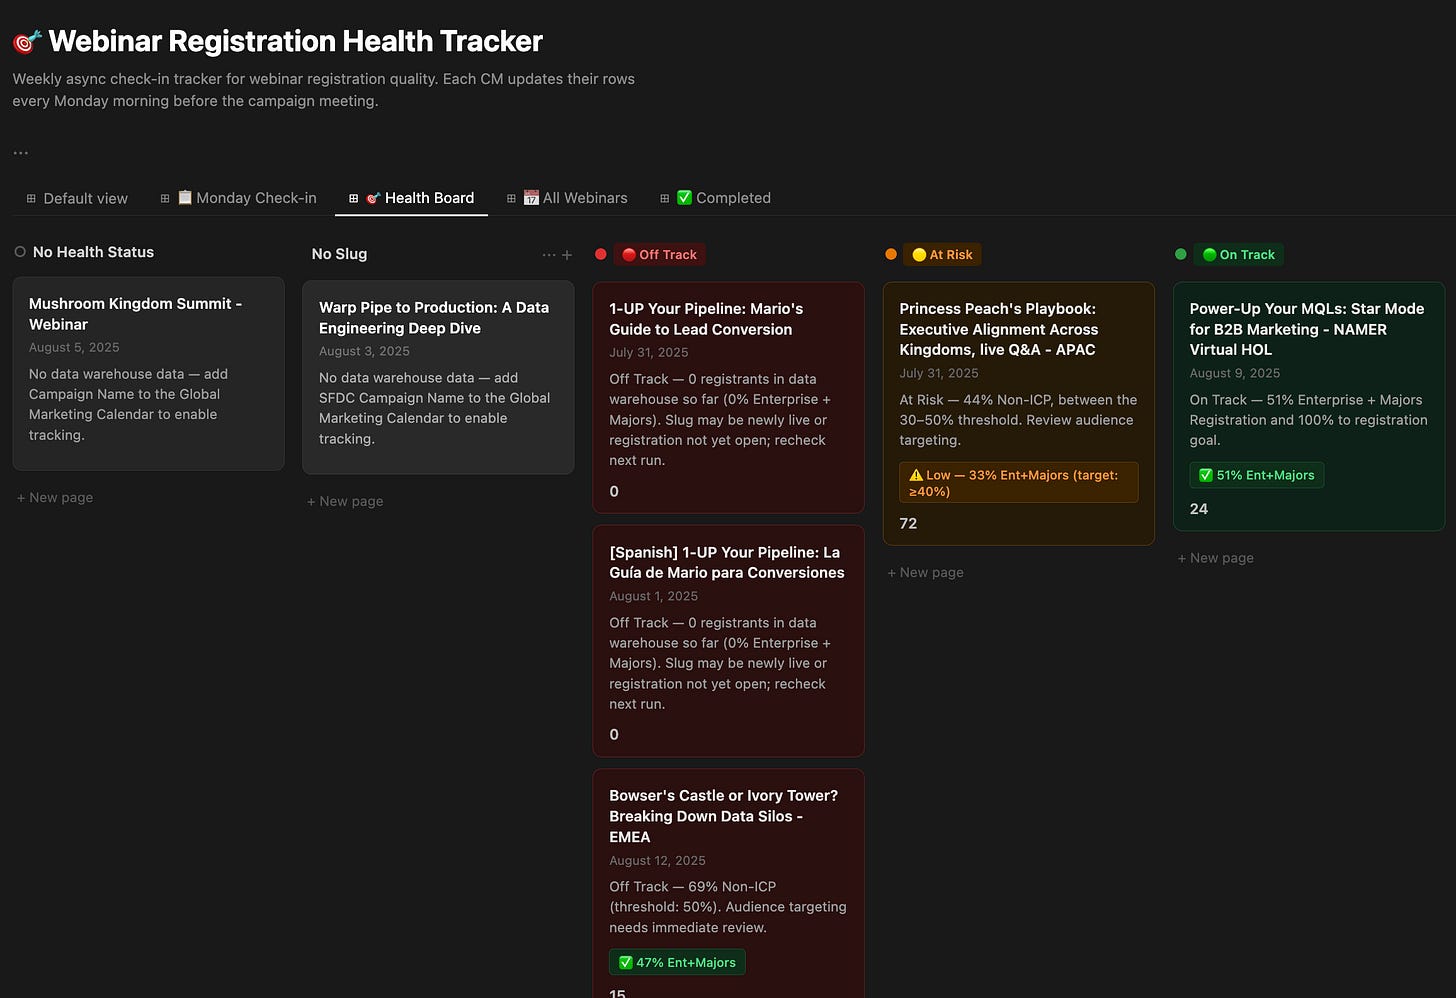This screenshot has width=1456, height=998.
Task: Click the August 3, 2025 date
Action: point(364,351)
